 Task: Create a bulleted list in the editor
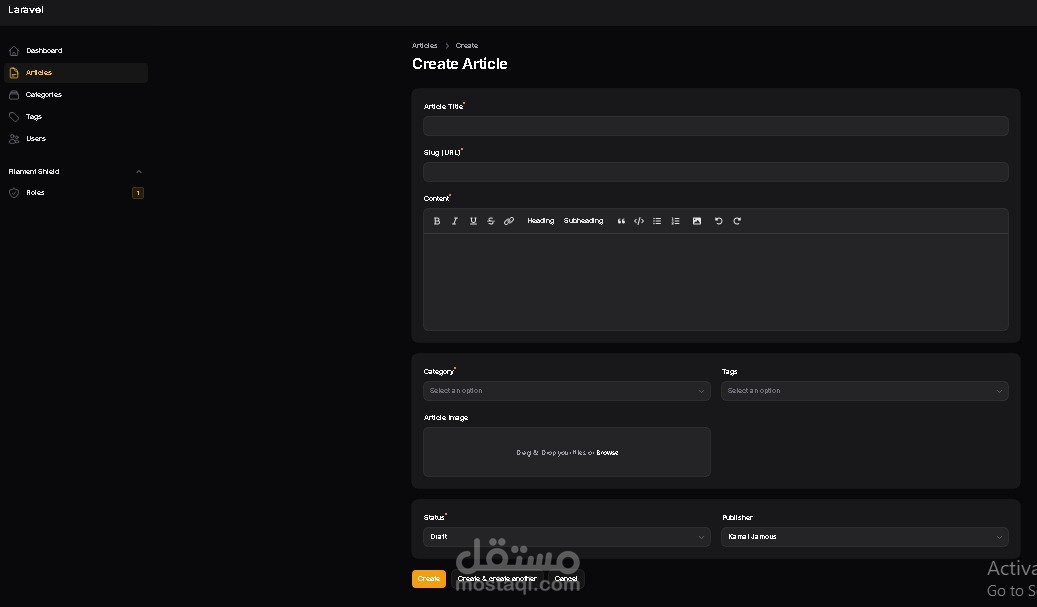[x=657, y=221]
